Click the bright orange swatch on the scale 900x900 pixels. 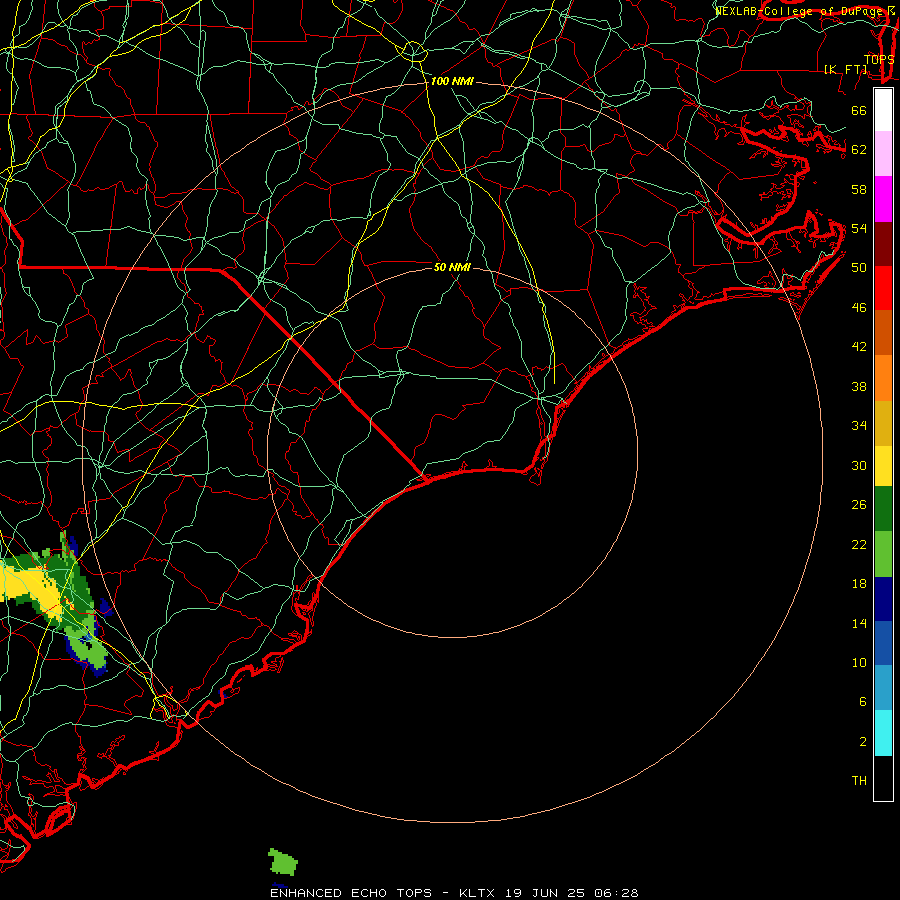tap(883, 378)
